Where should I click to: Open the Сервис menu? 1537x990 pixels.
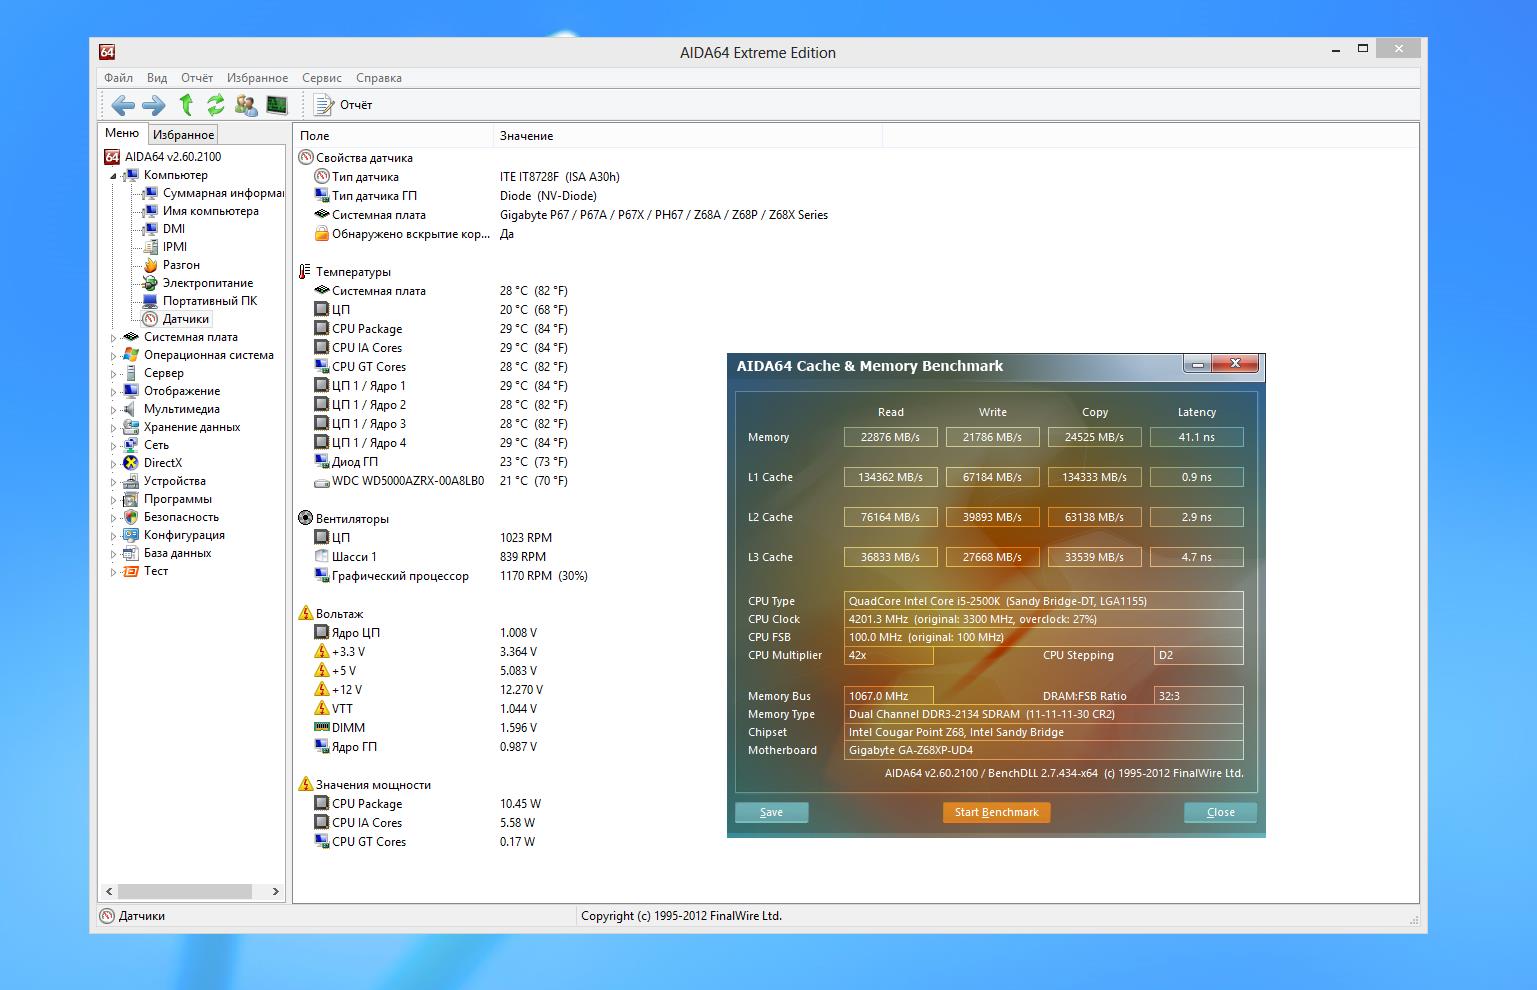point(322,78)
